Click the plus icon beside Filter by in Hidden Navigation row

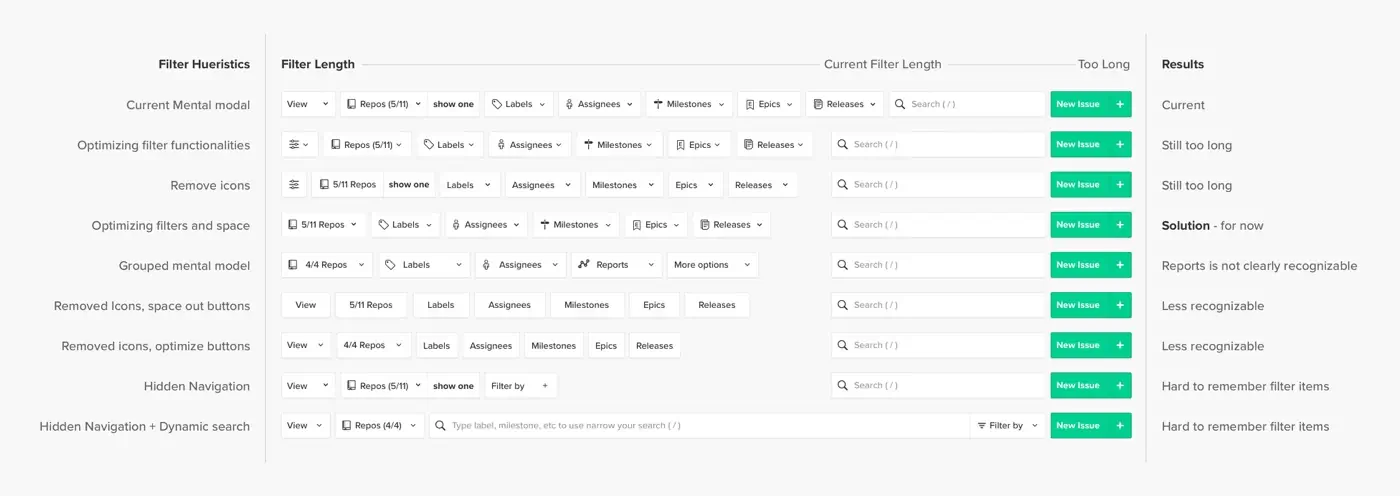tap(545, 385)
